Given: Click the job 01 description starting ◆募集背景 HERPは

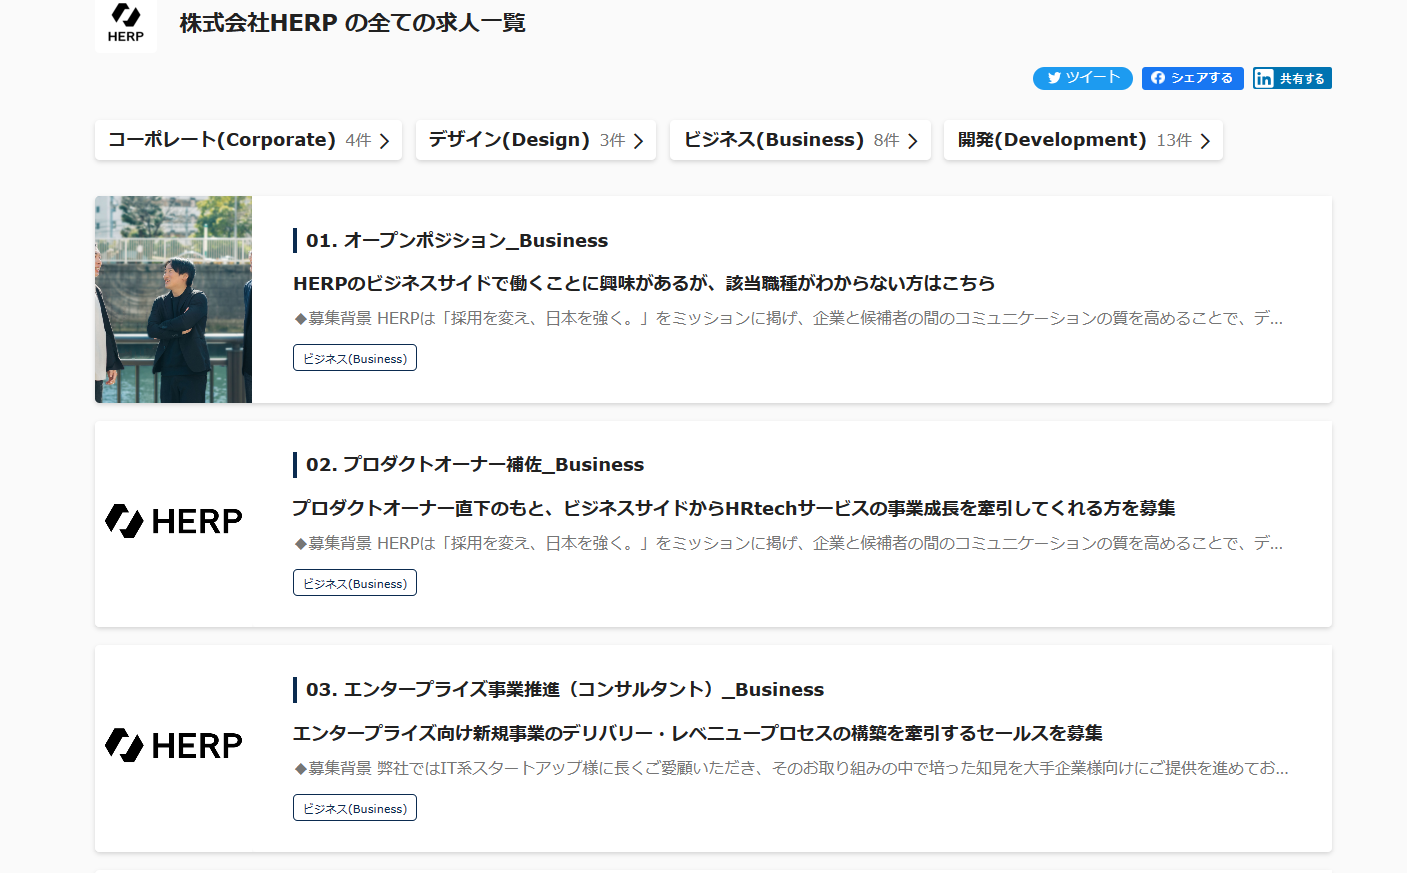Looking at the screenshot, I should 788,318.
